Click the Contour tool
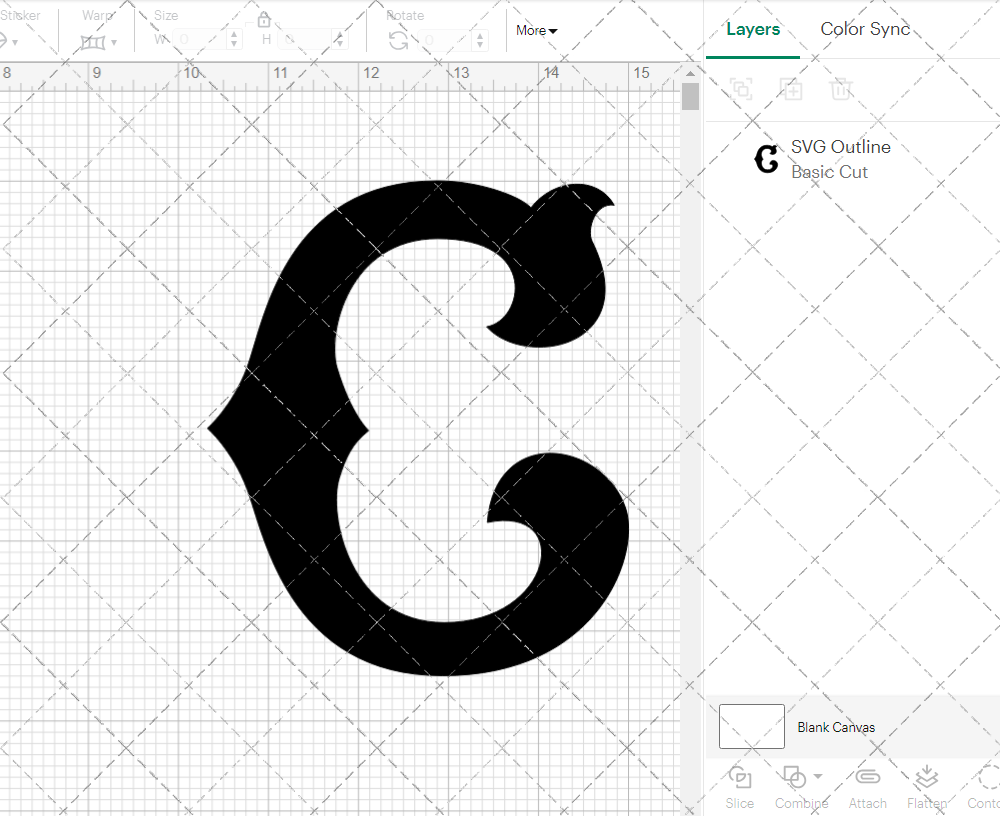 pyautogui.click(x=983, y=788)
